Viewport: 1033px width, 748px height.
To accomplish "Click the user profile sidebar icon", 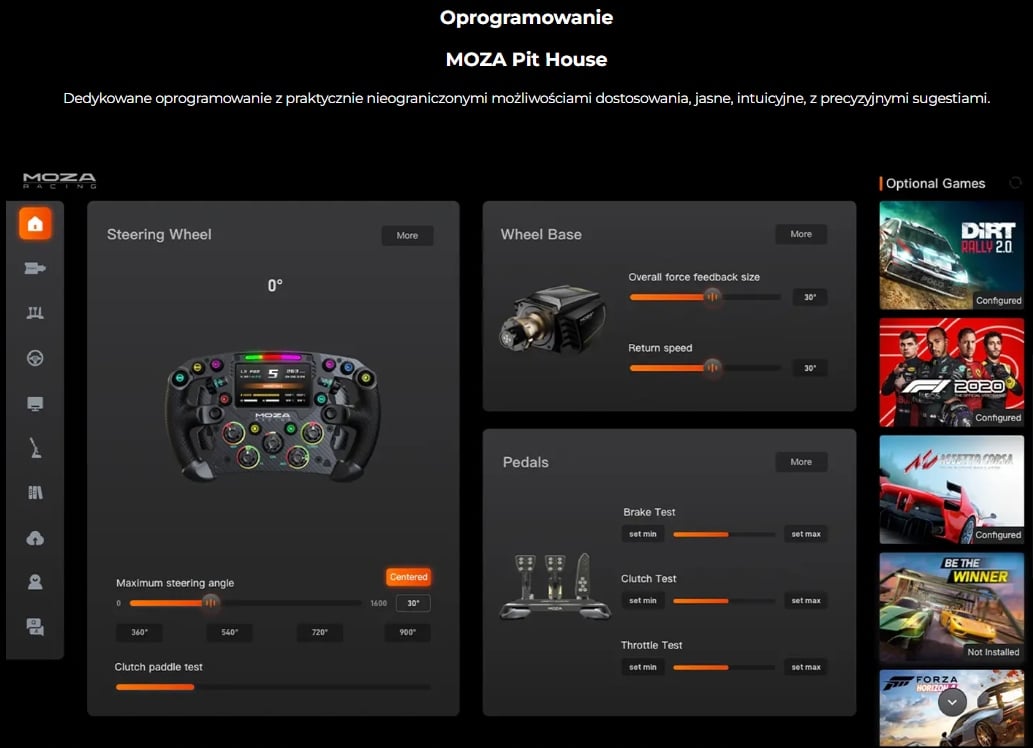I will pos(35,582).
